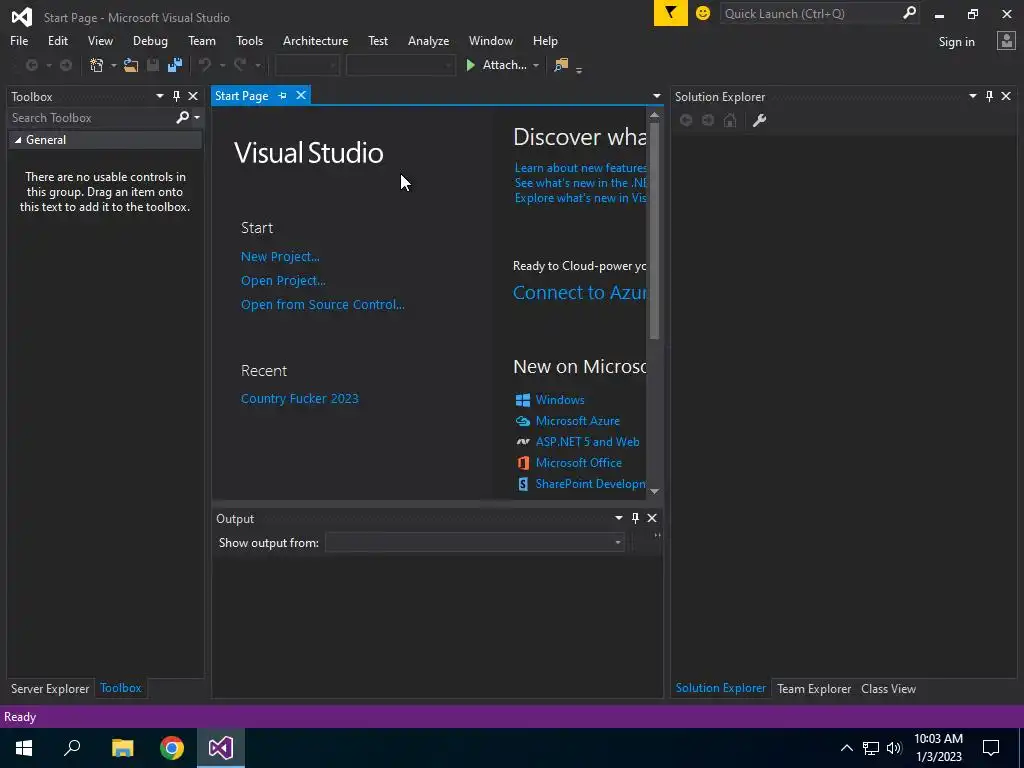Open Google Chrome from the taskbar
1024x768 pixels.
[x=172, y=748]
